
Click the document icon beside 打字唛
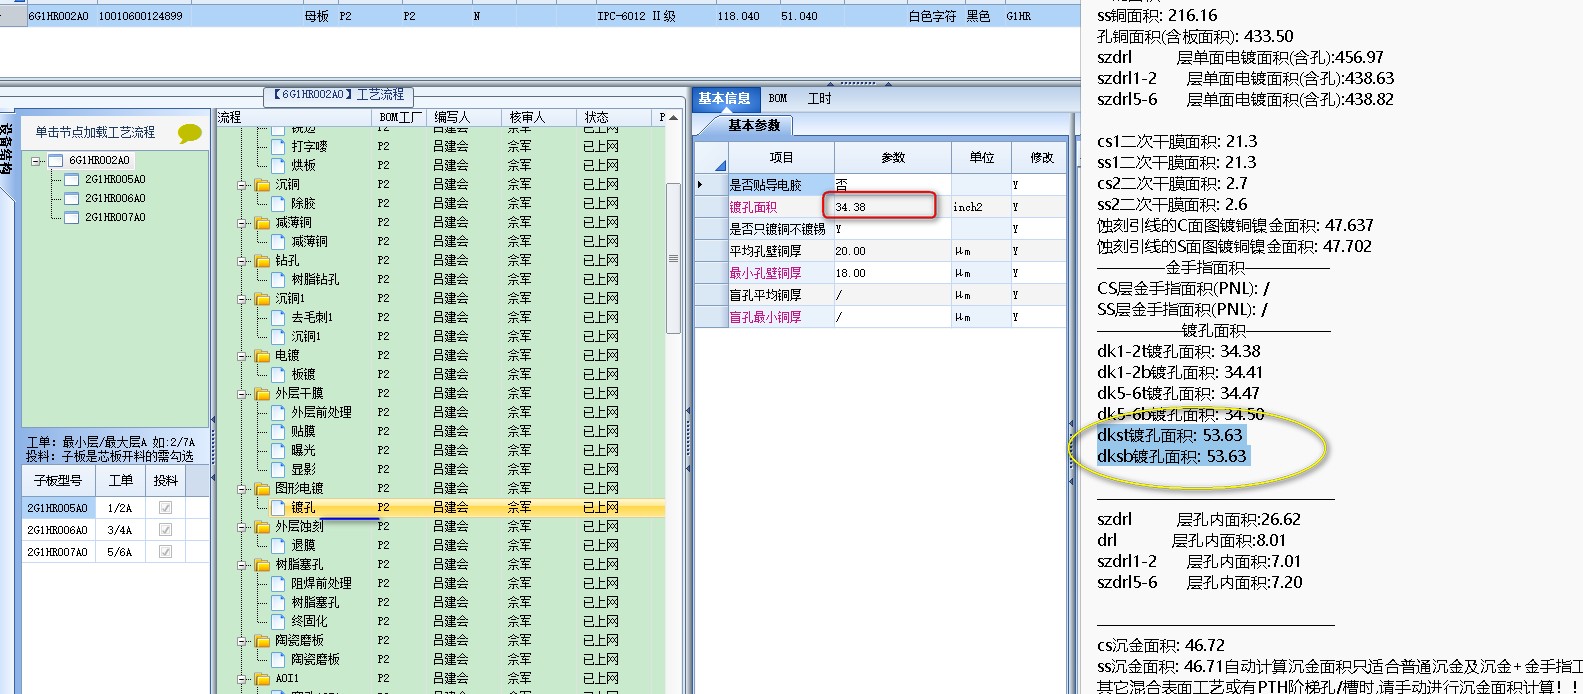click(x=278, y=146)
